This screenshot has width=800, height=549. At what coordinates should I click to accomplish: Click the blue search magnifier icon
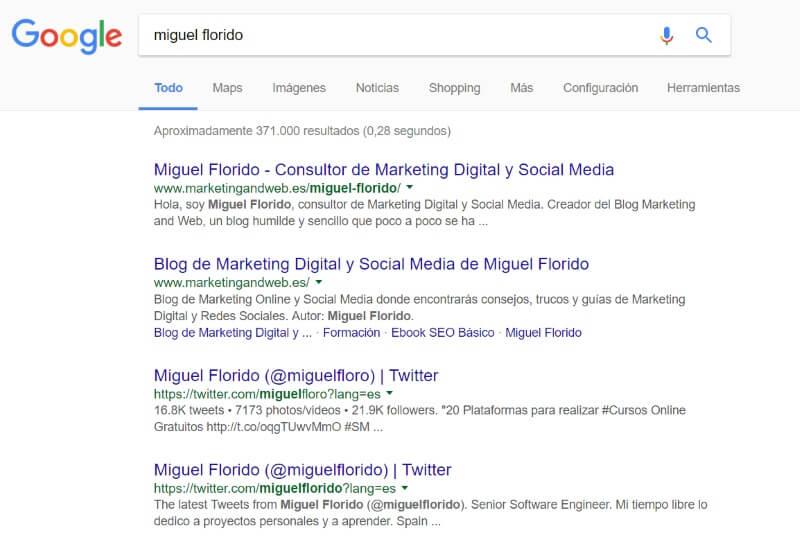point(704,35)
